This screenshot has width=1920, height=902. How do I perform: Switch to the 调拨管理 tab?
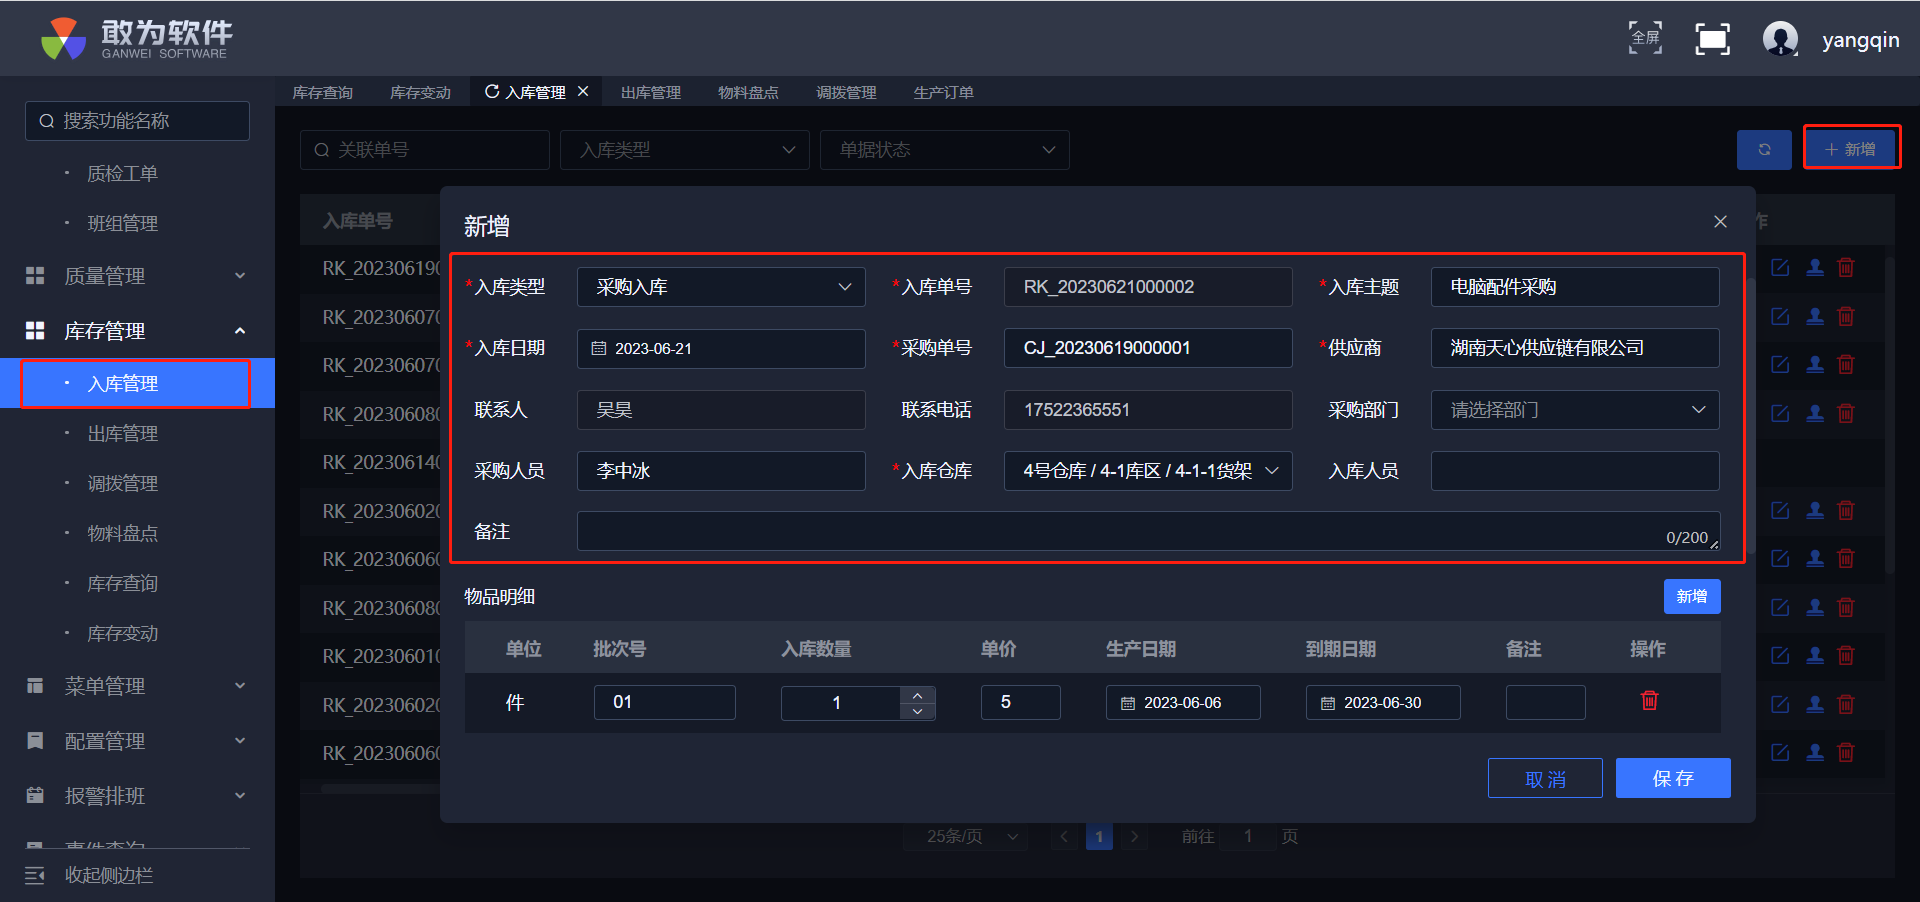846,92
